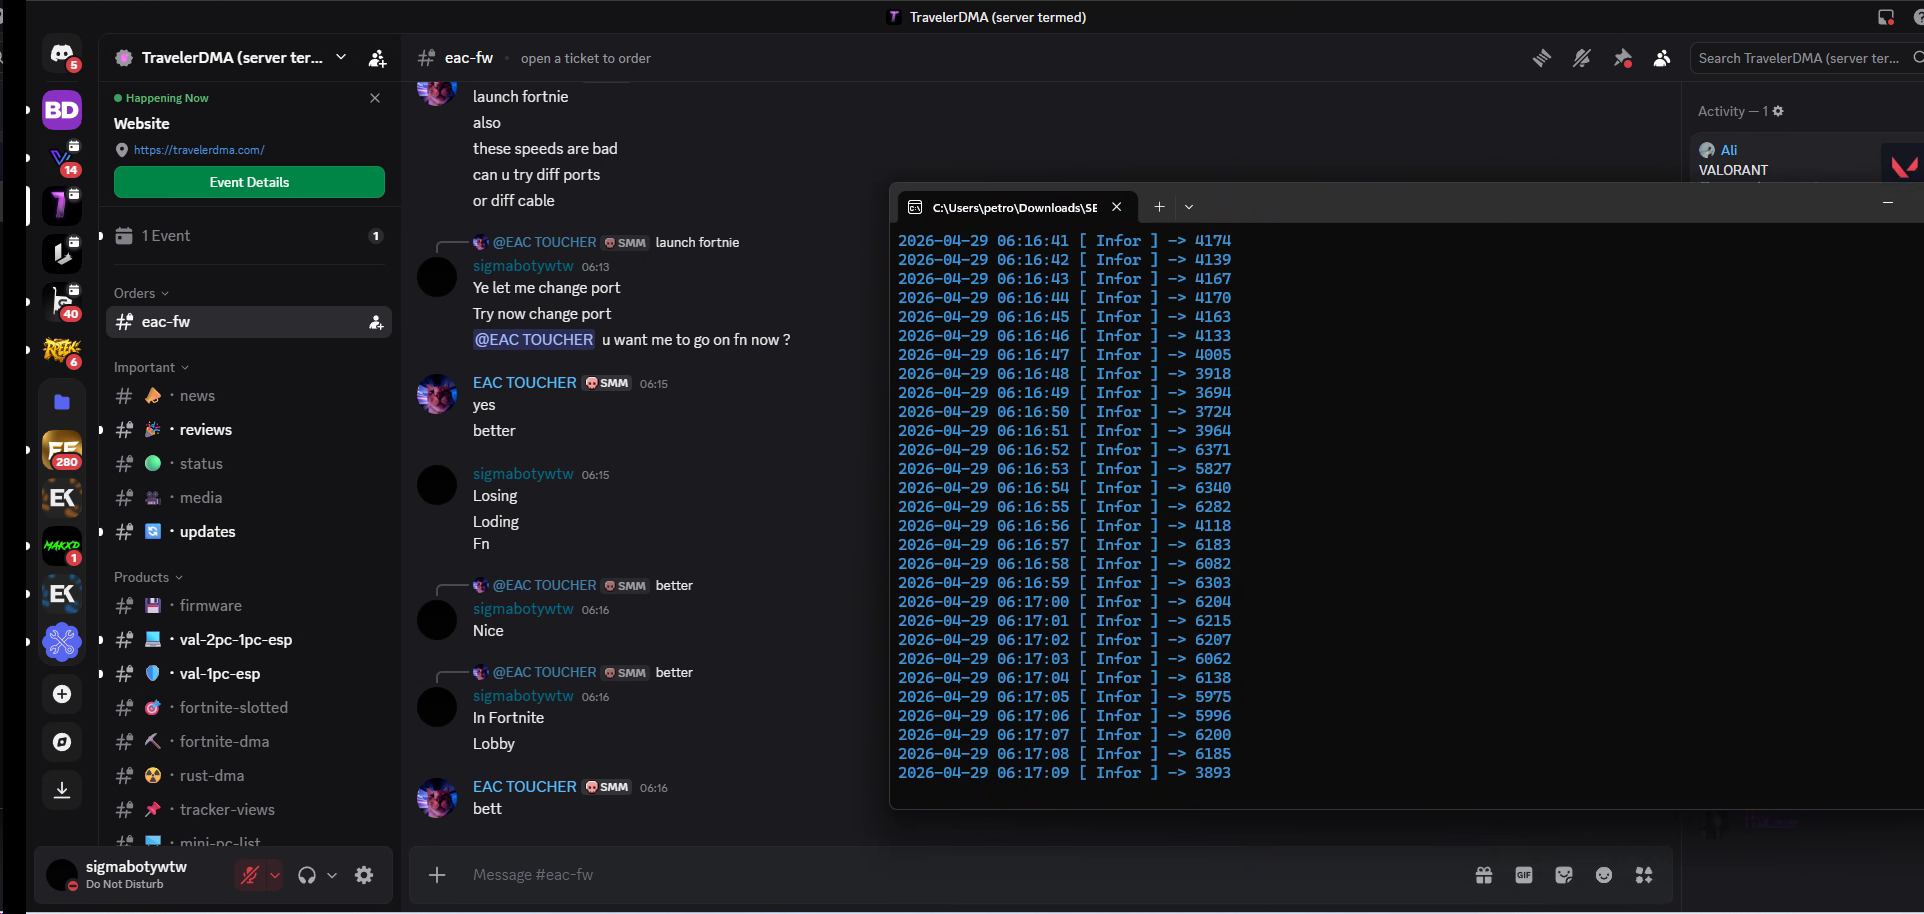Open the tracker-views channel

(x=249, y=810)
